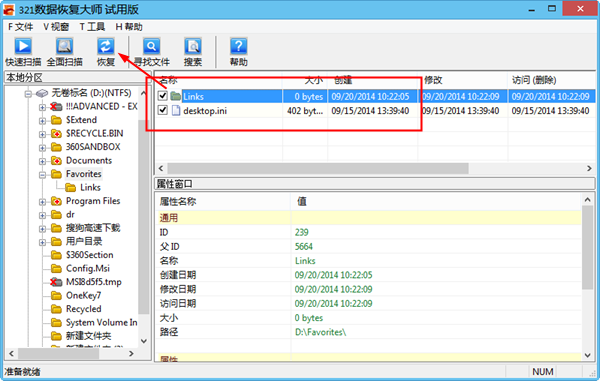
Task: Select the $360Section folder in tree
Action: [x=90, y=255]
